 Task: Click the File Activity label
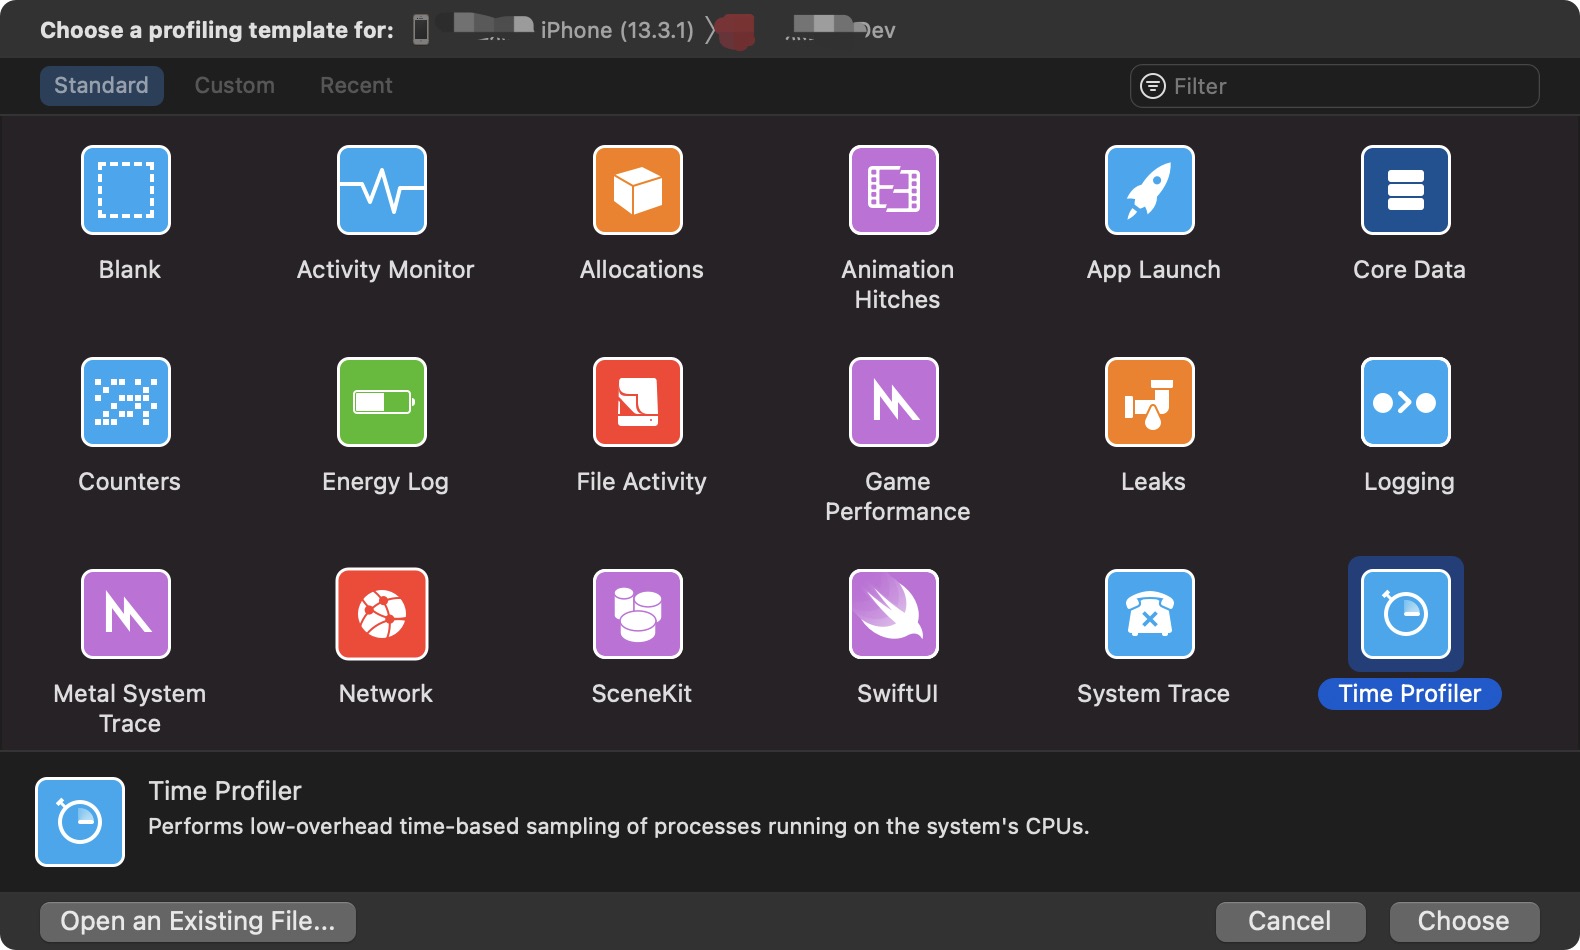pyautogui.click(x=642, y=482)
